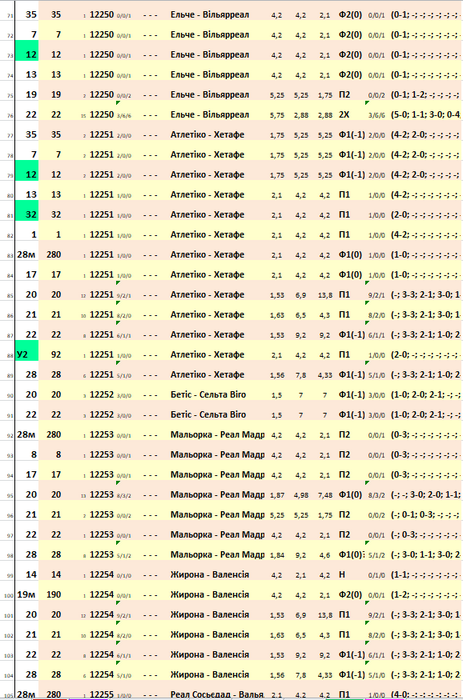Click row header 90

point(9,396)
